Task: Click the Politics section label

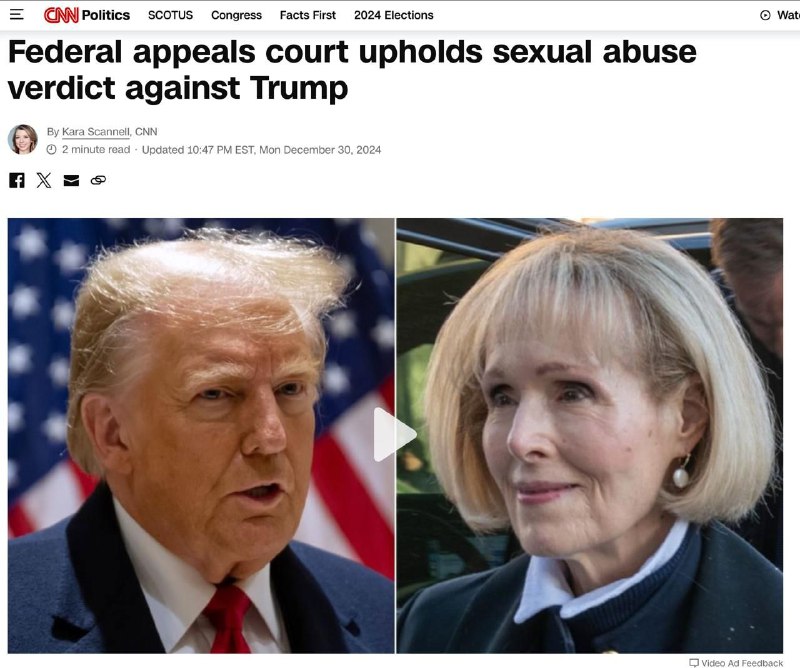Action: pos(106,15)
